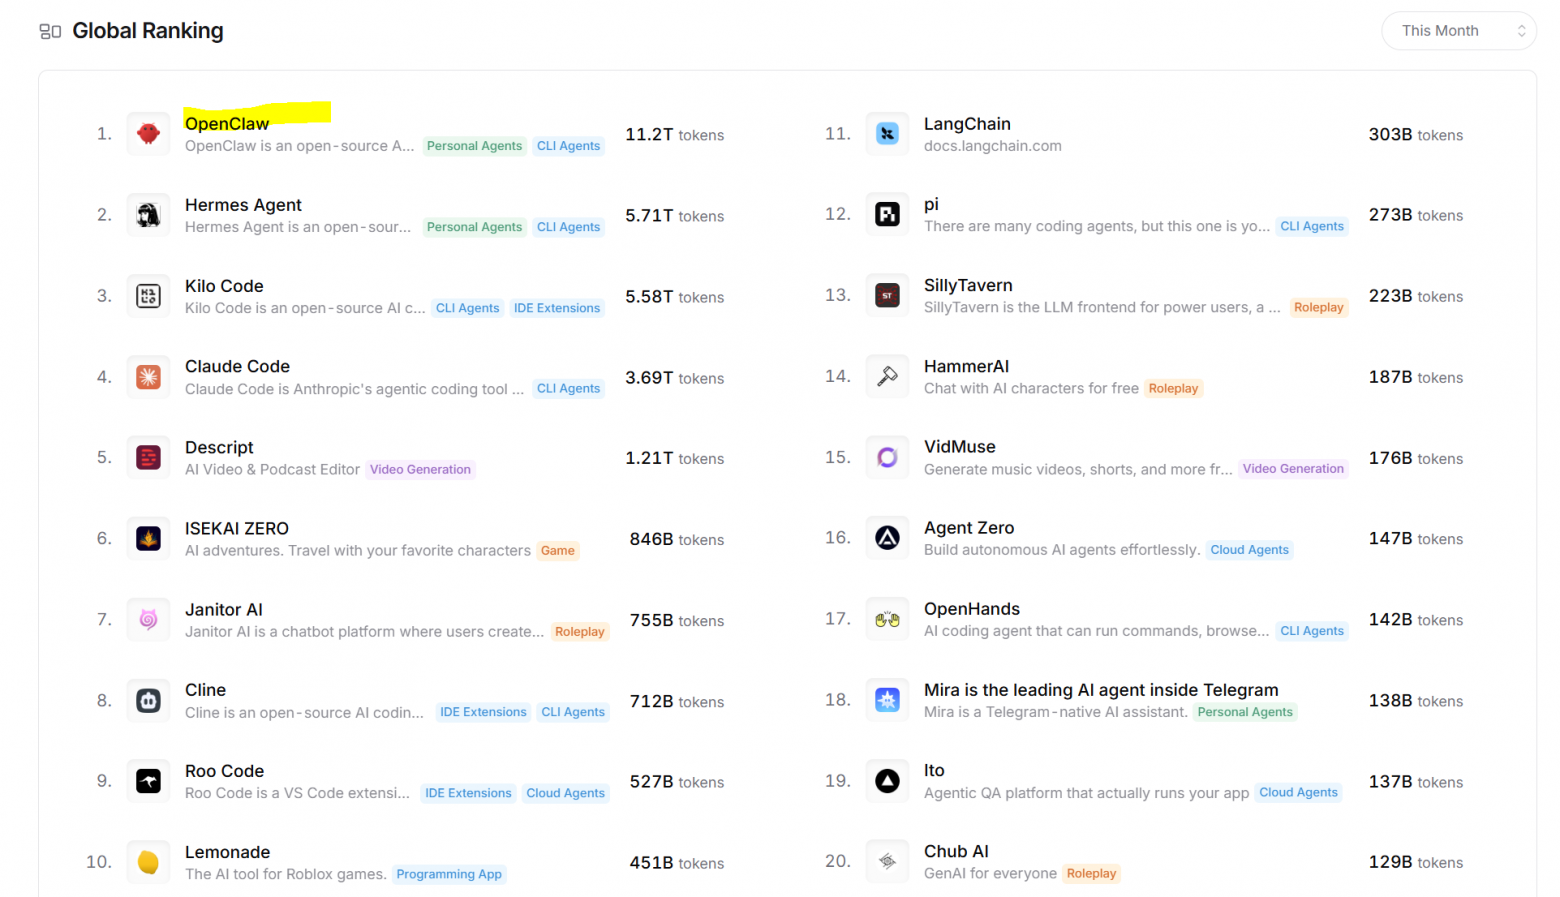
Task: Select Programming App tag on Lemonade row
Action: [x=449, y=874]
